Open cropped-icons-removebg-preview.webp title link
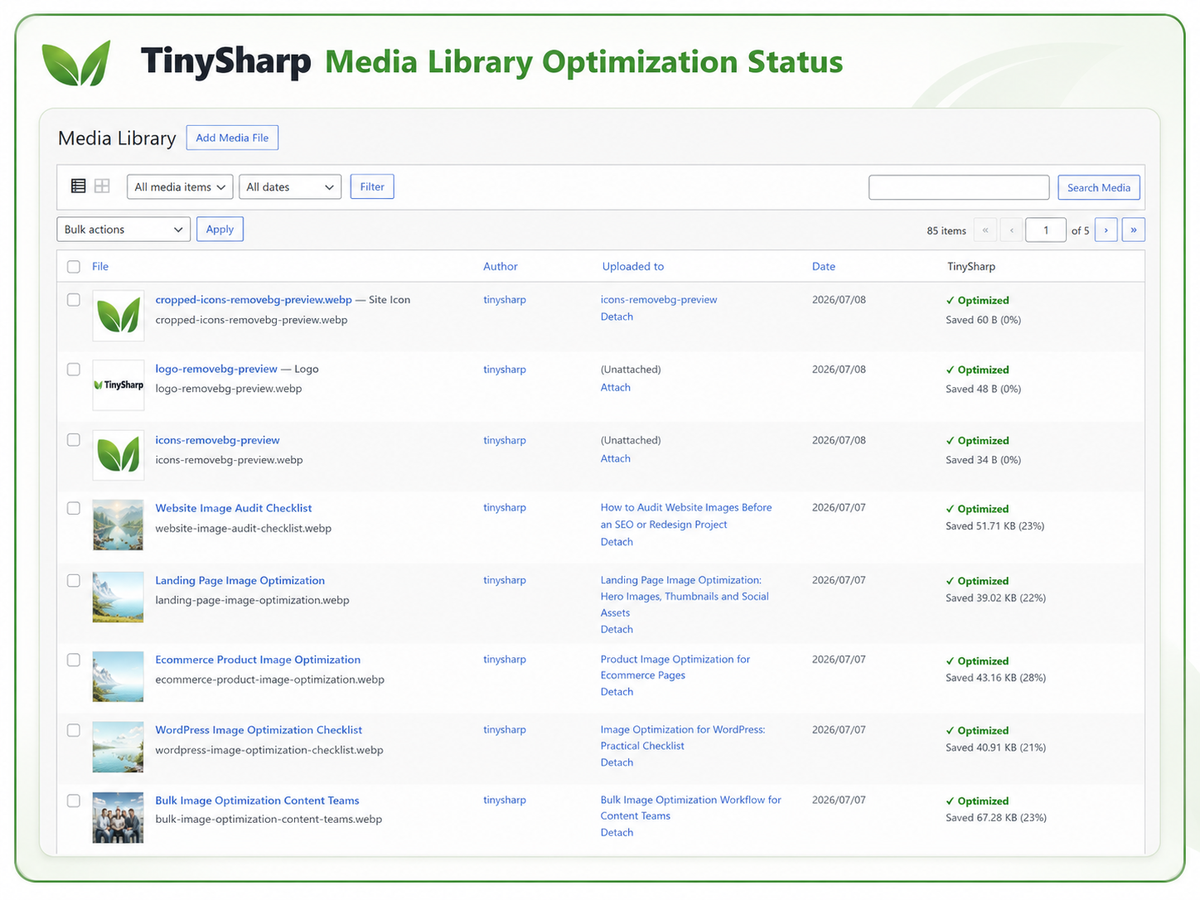This screenshot has width=1200, height=900. pyautogui.click(x=253, y=300)
